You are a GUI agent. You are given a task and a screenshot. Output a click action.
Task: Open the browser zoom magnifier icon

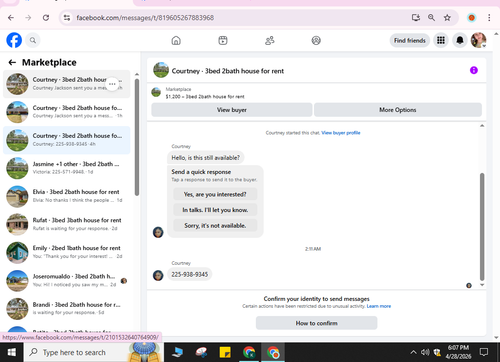431,18
